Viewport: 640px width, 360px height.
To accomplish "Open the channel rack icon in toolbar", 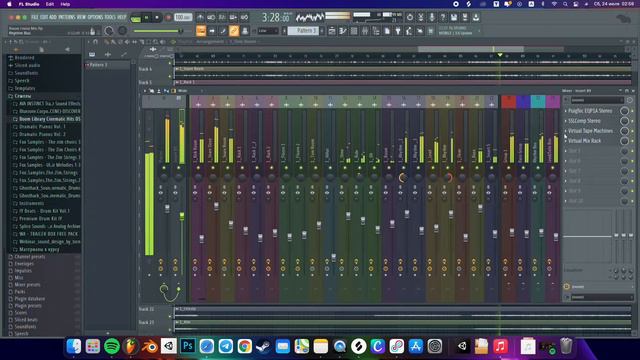I will click(x=354, y=31).
